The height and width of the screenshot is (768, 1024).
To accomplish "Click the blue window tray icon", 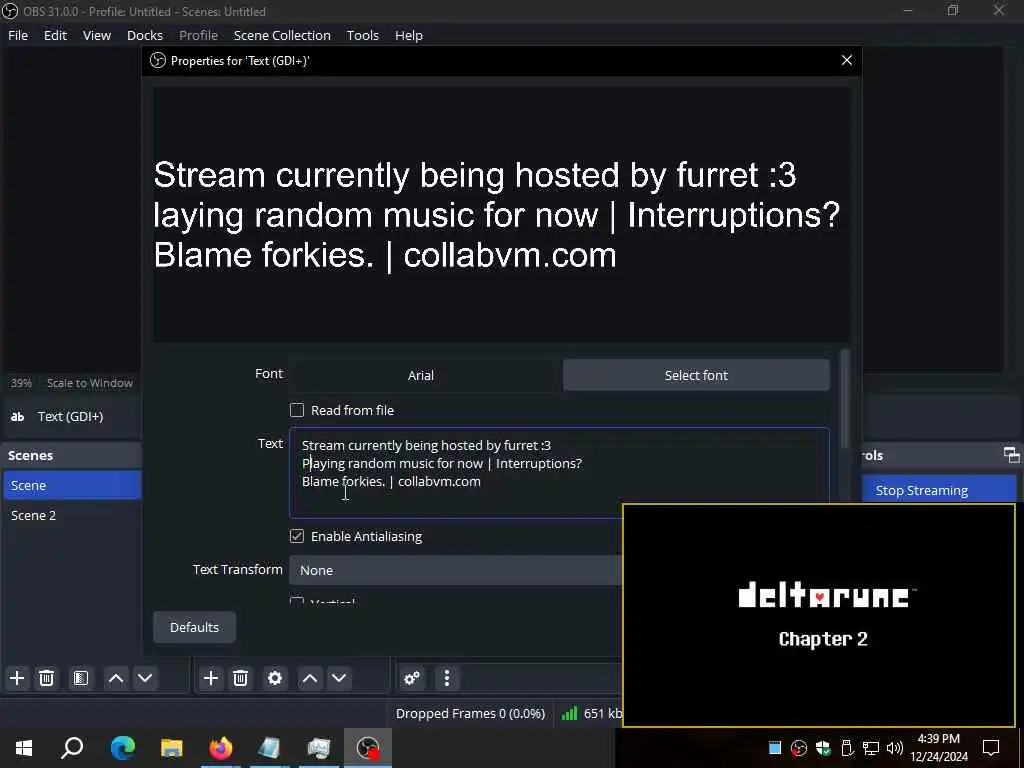I will [x=775, y=748].
